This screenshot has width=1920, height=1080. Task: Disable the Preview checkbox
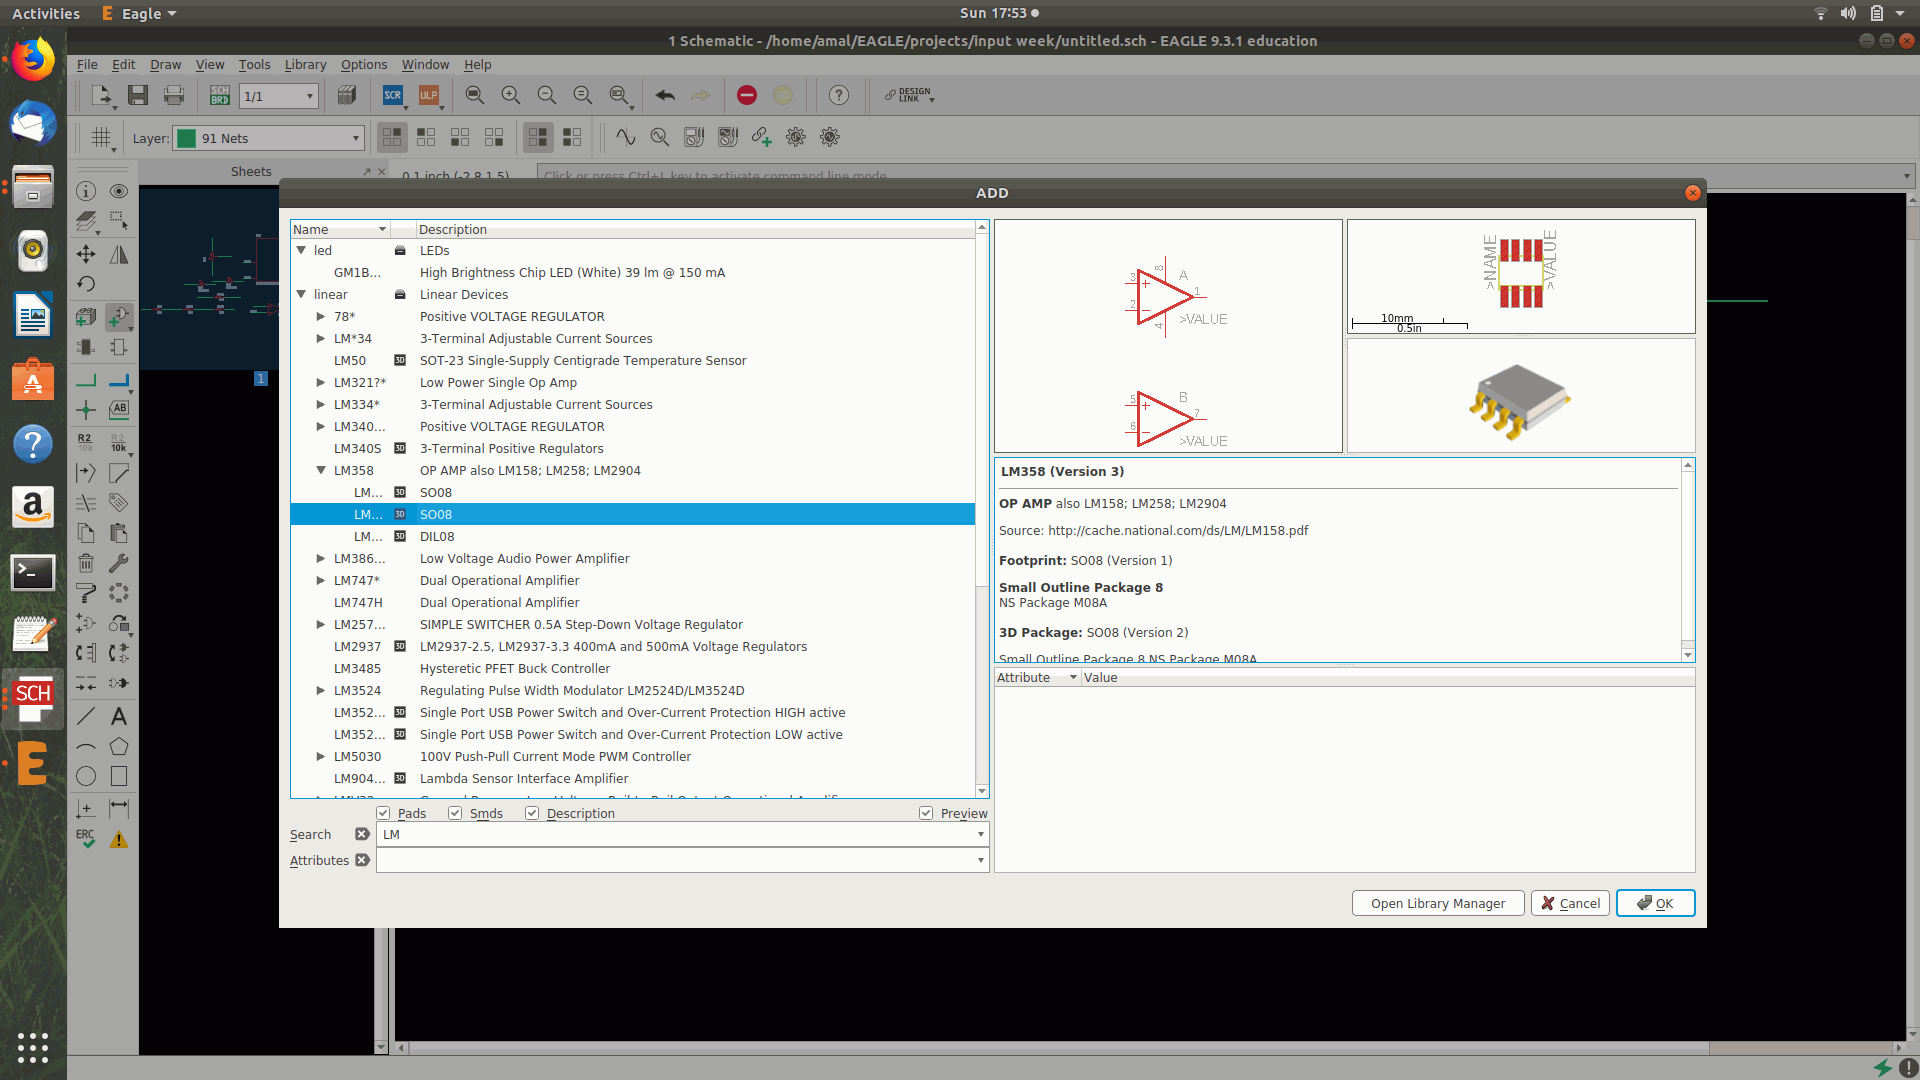(x=926, y=813)
